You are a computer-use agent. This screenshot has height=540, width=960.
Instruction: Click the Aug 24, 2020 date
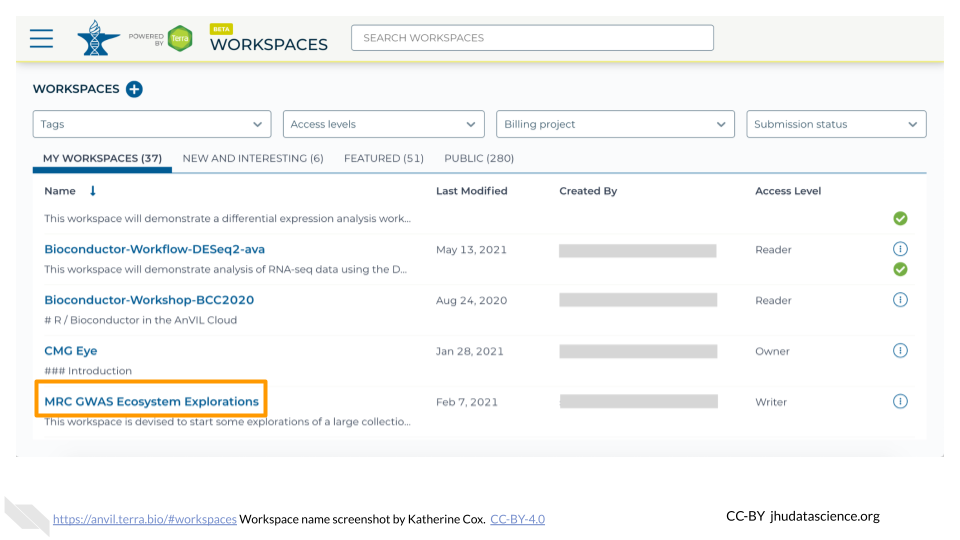(x=471, y=301)
